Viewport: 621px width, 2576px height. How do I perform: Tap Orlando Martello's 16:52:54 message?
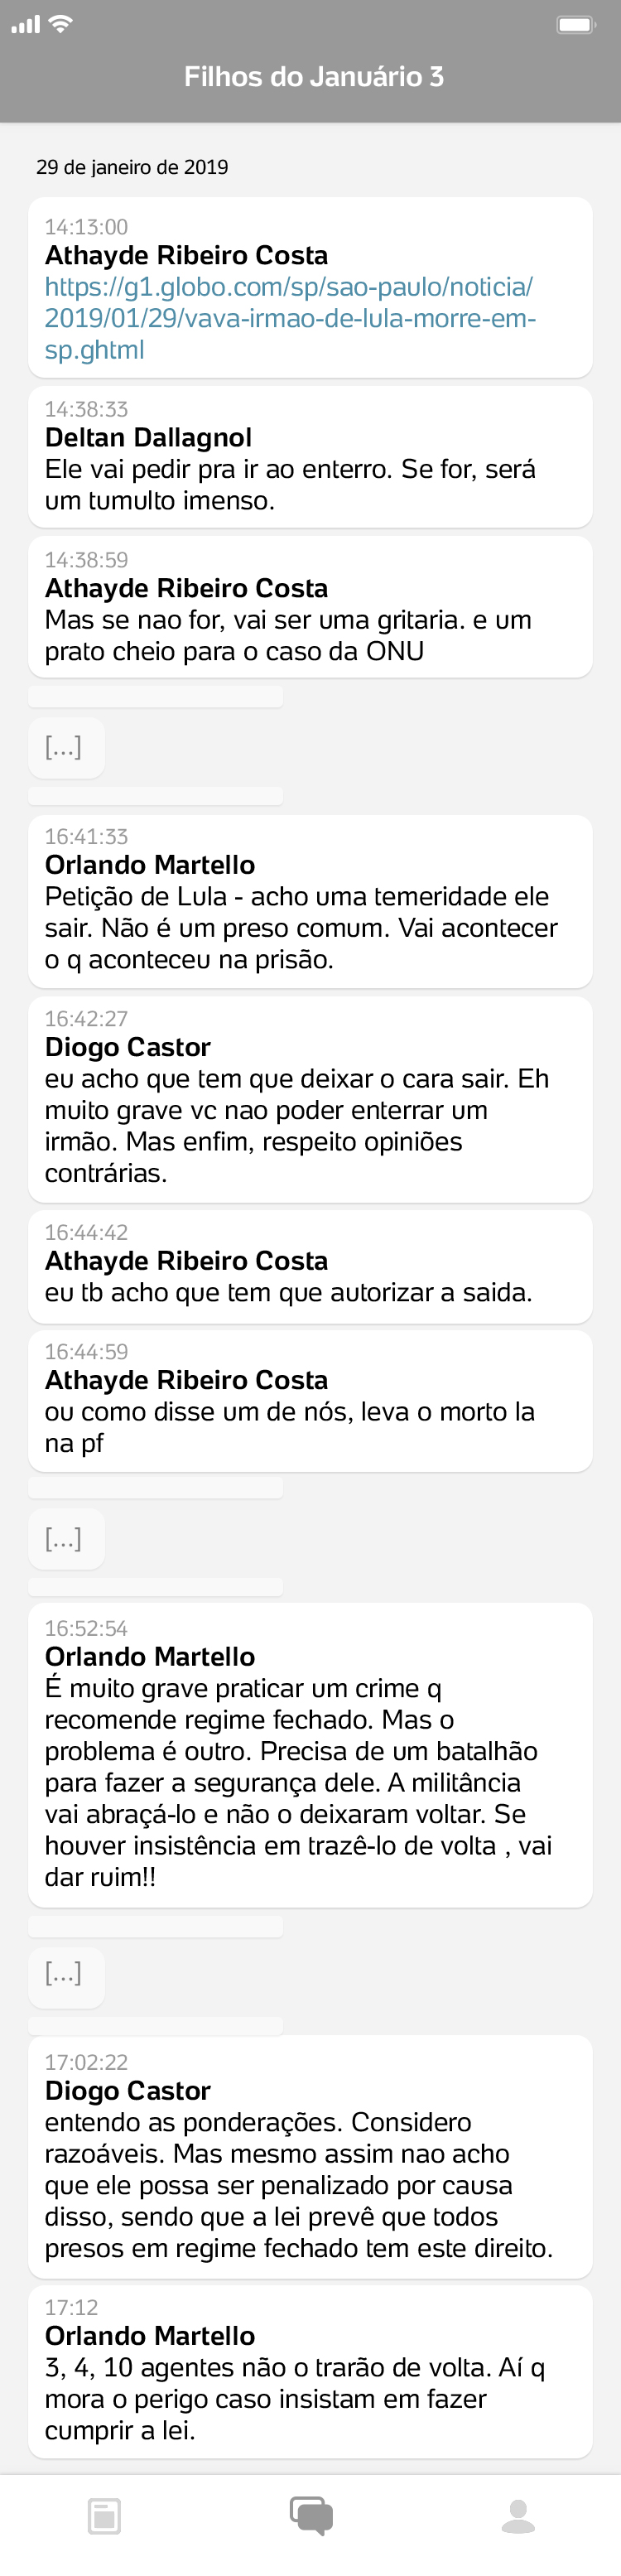tap(310, 1755)
